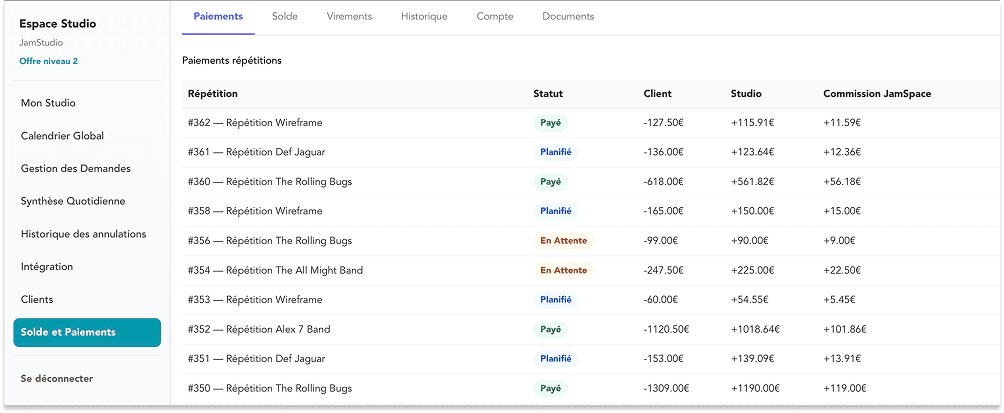Click studio amount +115.91€
1004x413 pixels.
(x=752, y=123)
